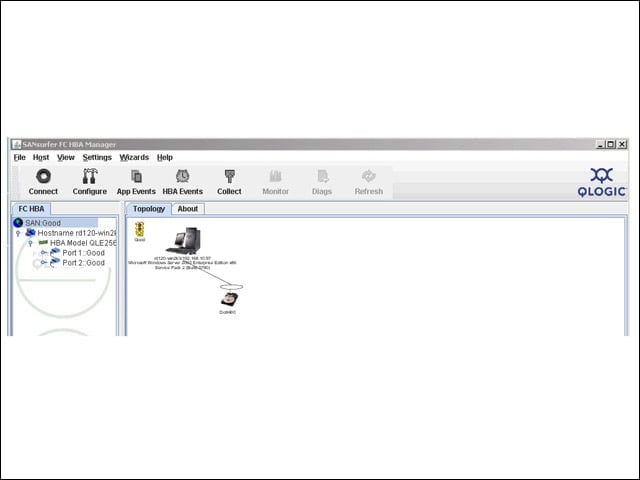Image resolution: width=640 pixels, height=480 pixels.
Task: Select the host computer in topology view
Action: (x=184, y=240)
